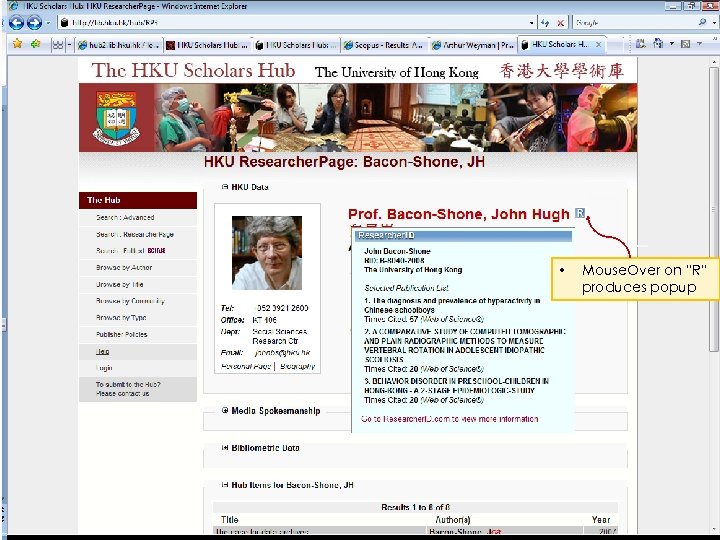Click the vertical page scrollbar
This screenshot has height=540, width=720.
click(713, 209)
